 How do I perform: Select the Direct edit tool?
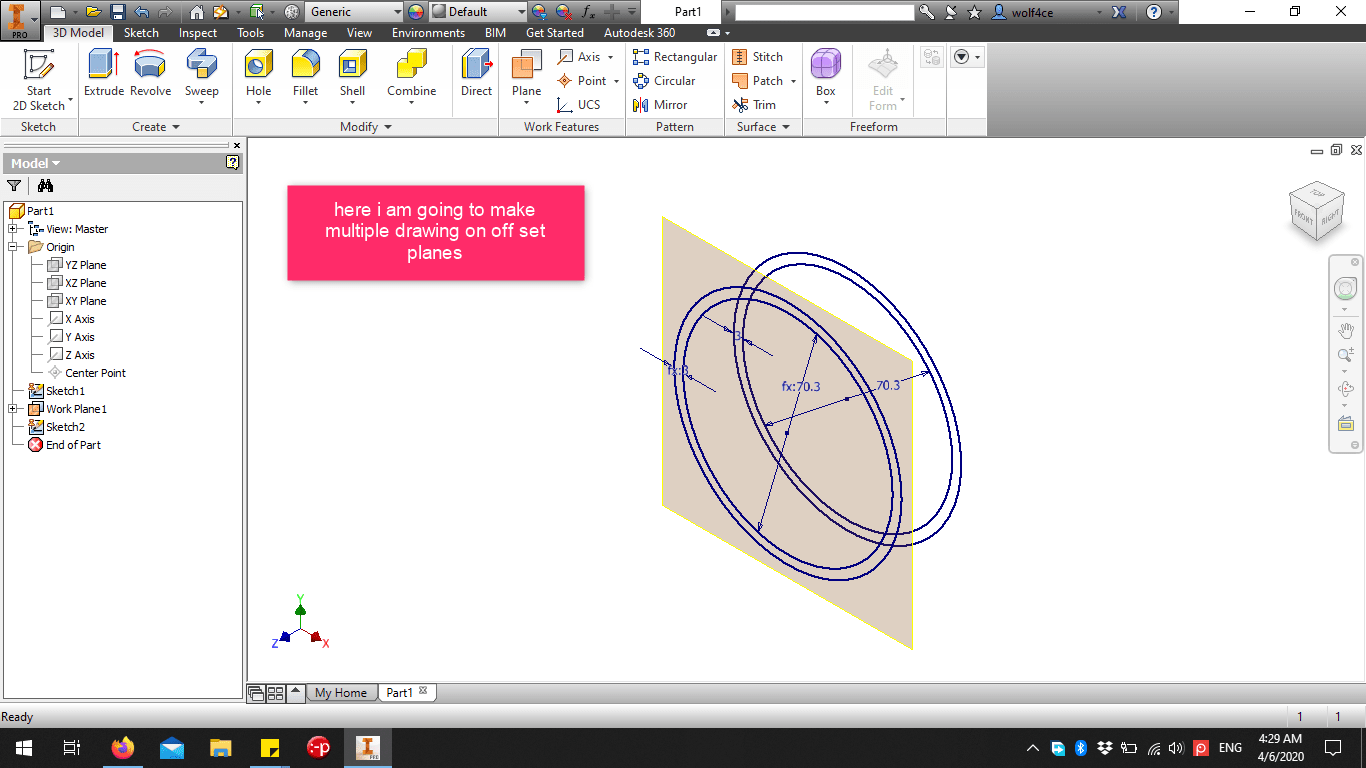[476, 74]
